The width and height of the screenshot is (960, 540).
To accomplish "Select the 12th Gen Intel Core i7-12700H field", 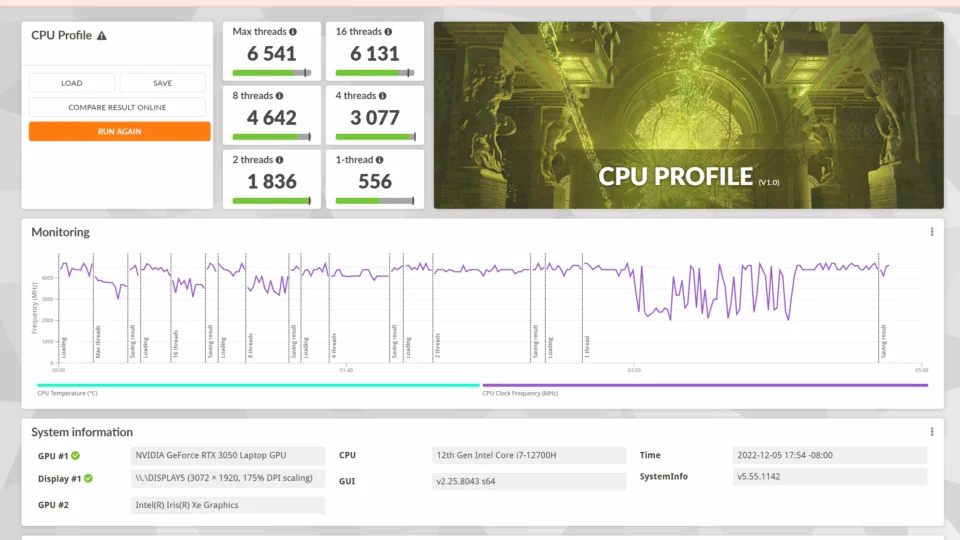I will point(529,456).
